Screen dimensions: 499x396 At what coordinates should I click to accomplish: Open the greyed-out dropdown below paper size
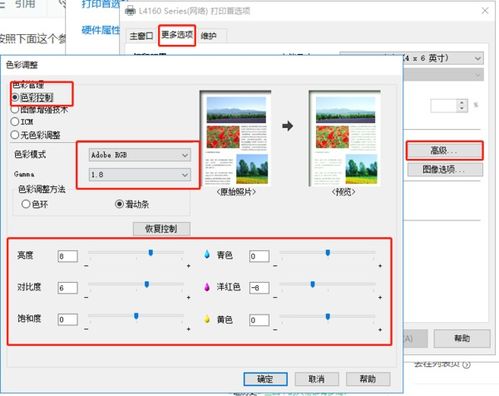pos(443,75)
